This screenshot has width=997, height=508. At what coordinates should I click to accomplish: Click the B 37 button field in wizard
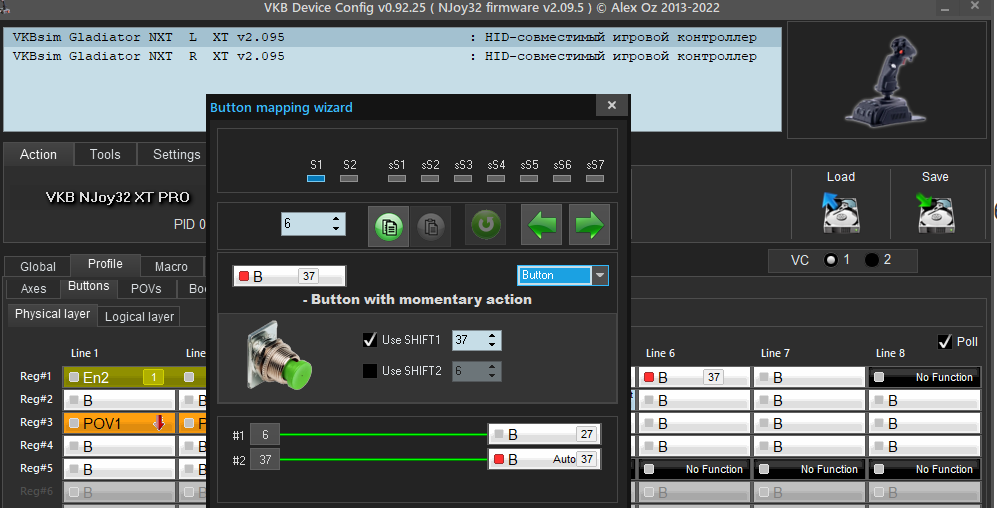tap(289, 276)
